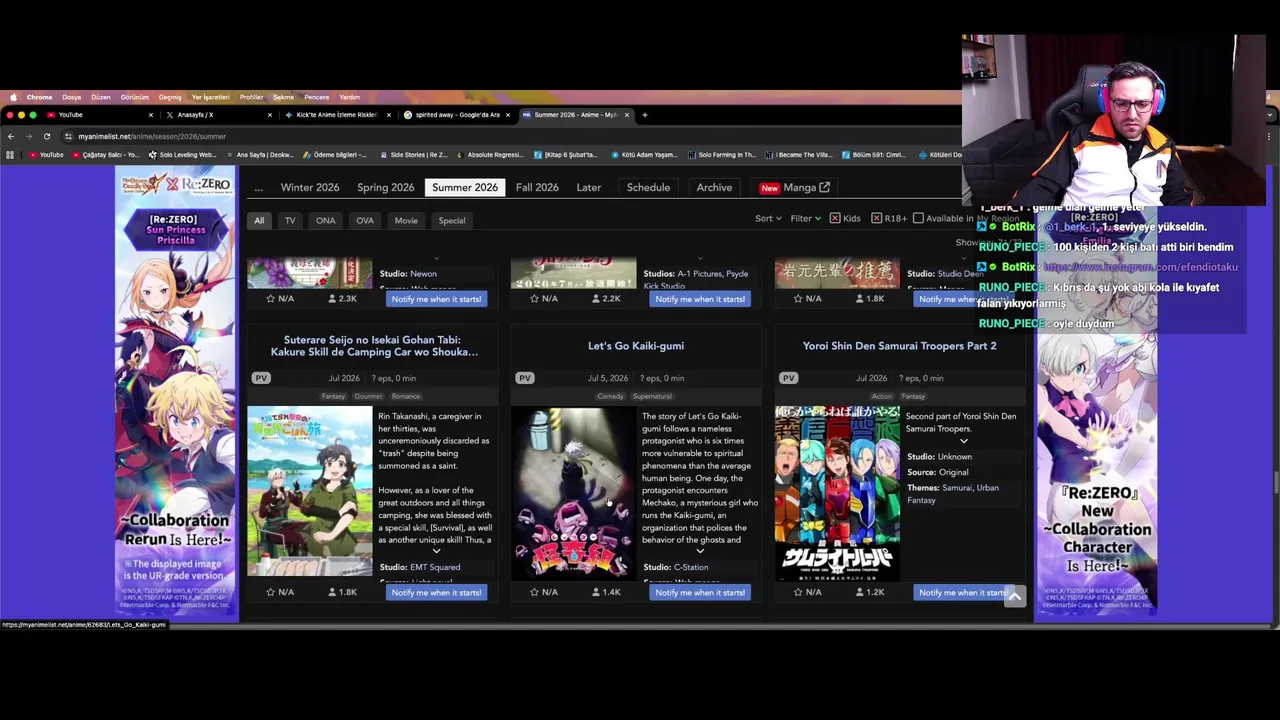1280x720 pixels.
Task: Click the Yoroi Shin Den poster thumbnail
Action: (x=837, y=492)
